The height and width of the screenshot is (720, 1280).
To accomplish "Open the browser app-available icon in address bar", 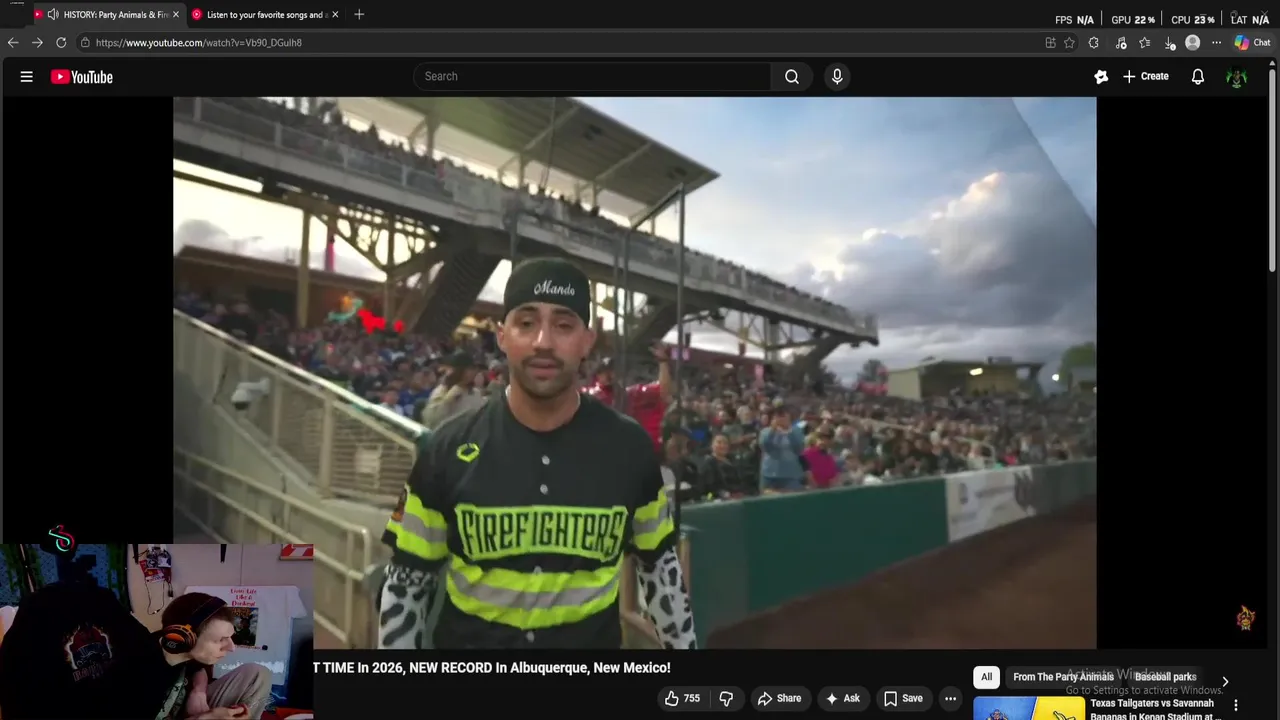I will tap(1050, 43).
